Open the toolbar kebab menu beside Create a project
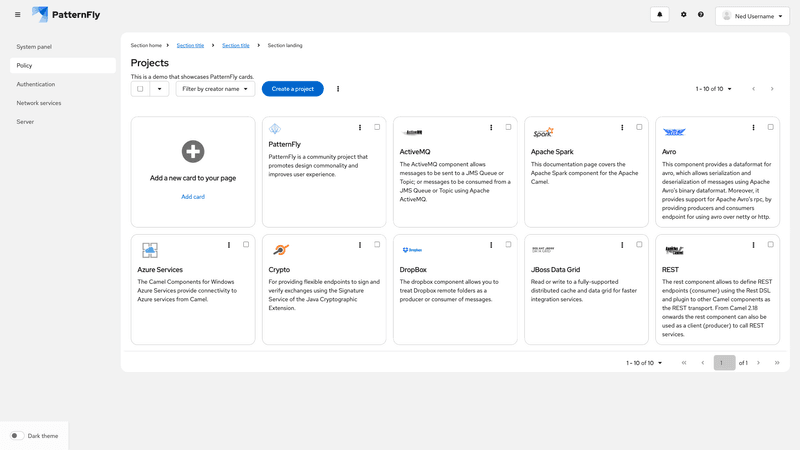 tap(338, 89)
